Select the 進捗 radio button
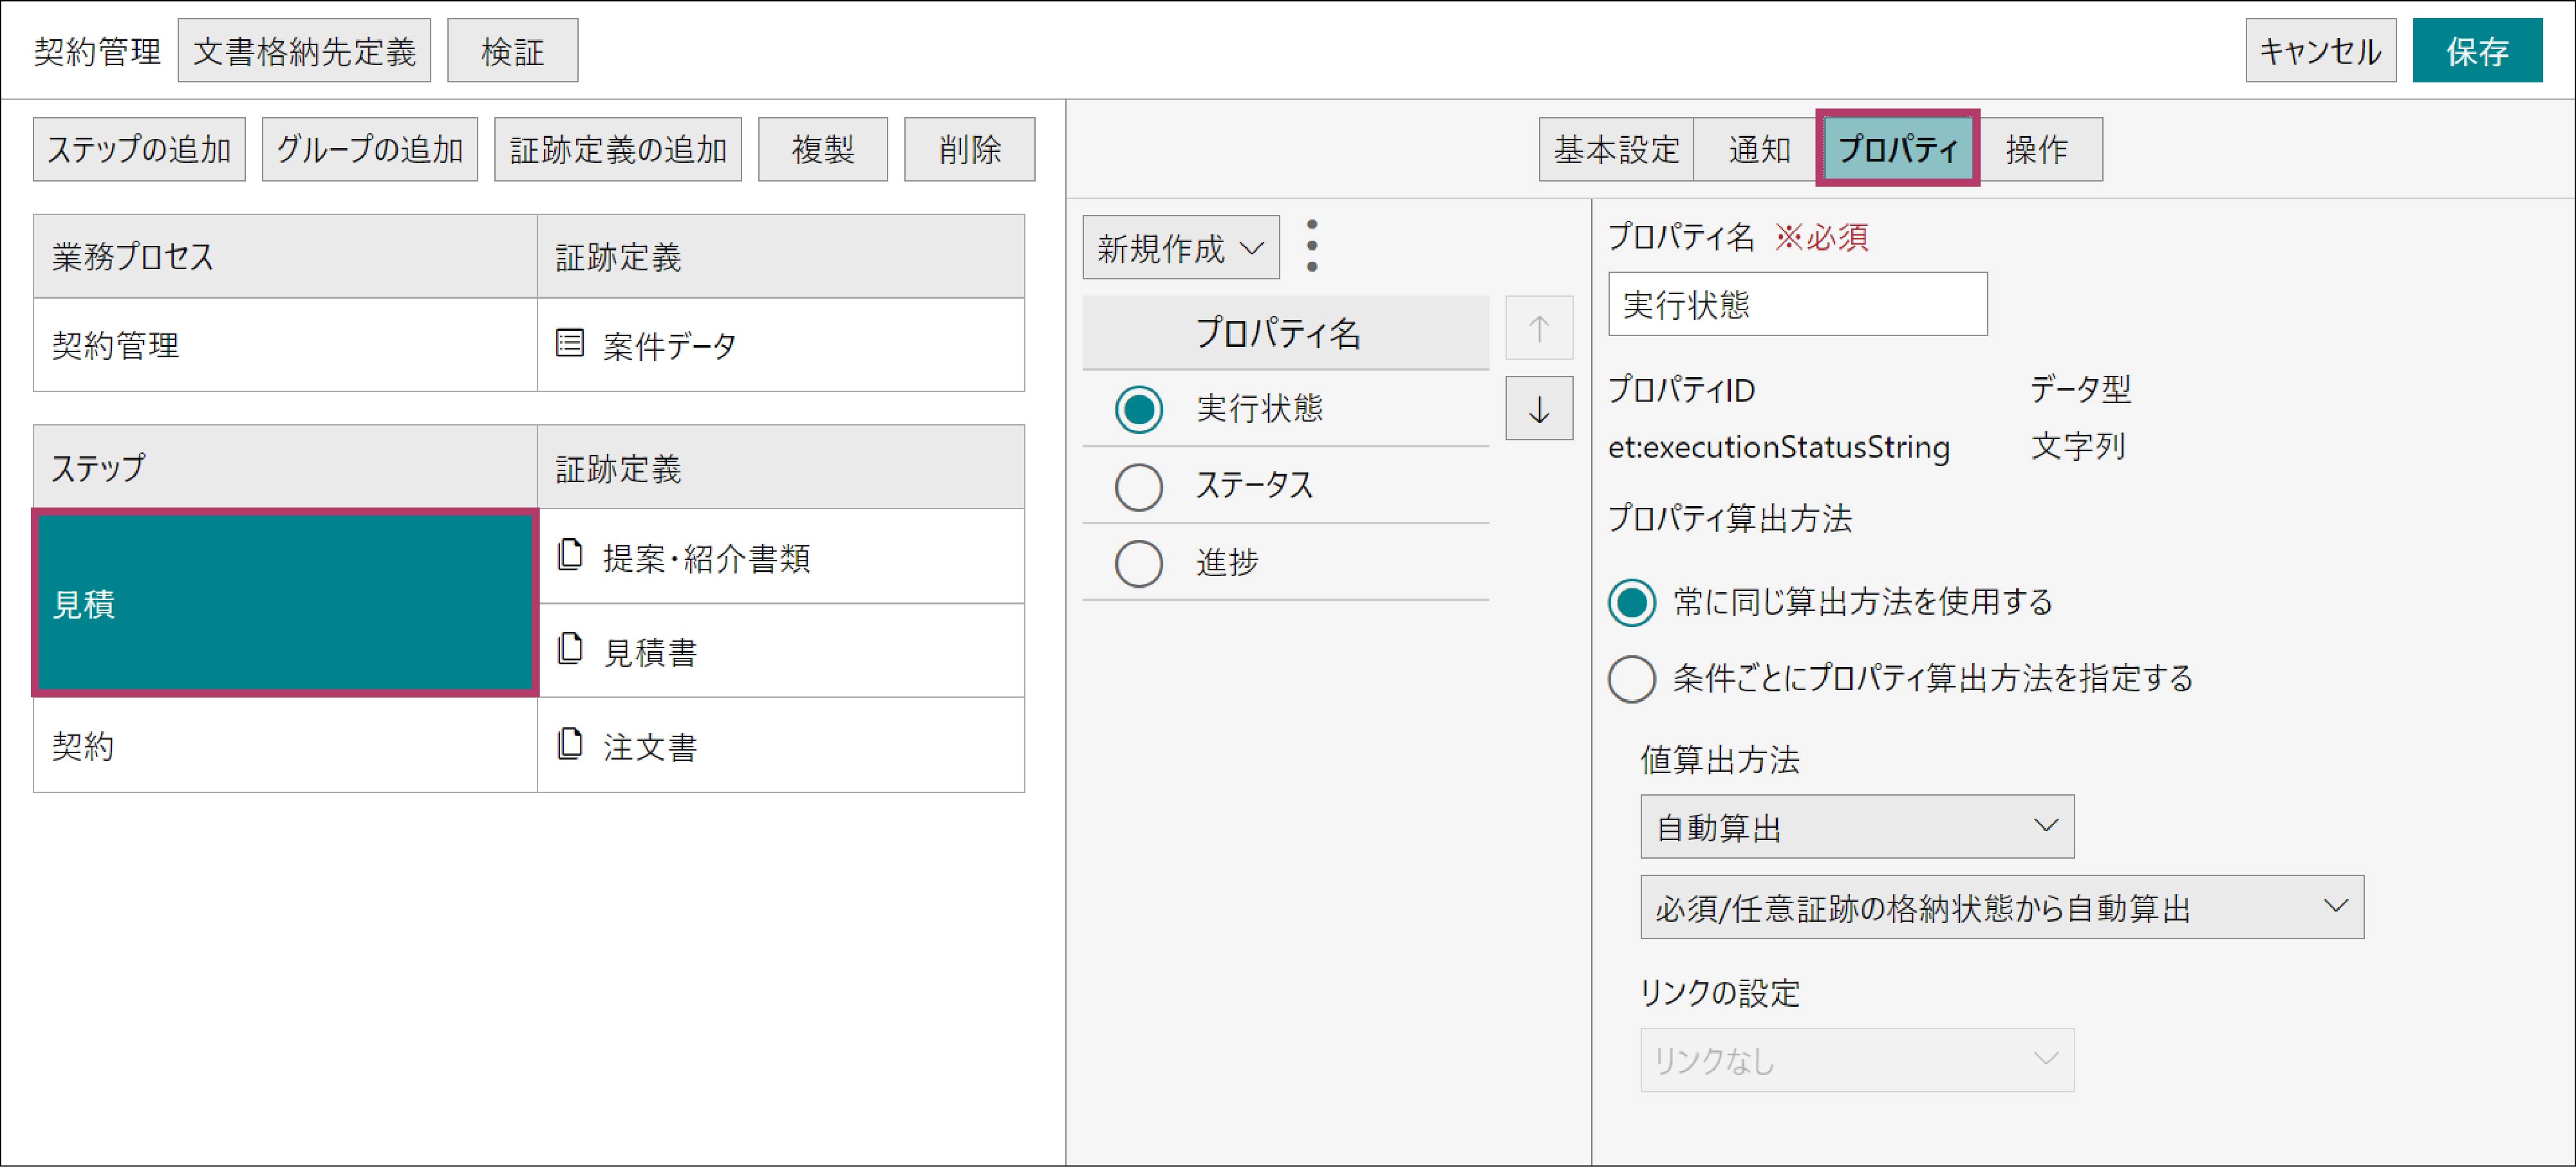Viewport: 2576px width, 1167px height. coord(1138,564)
